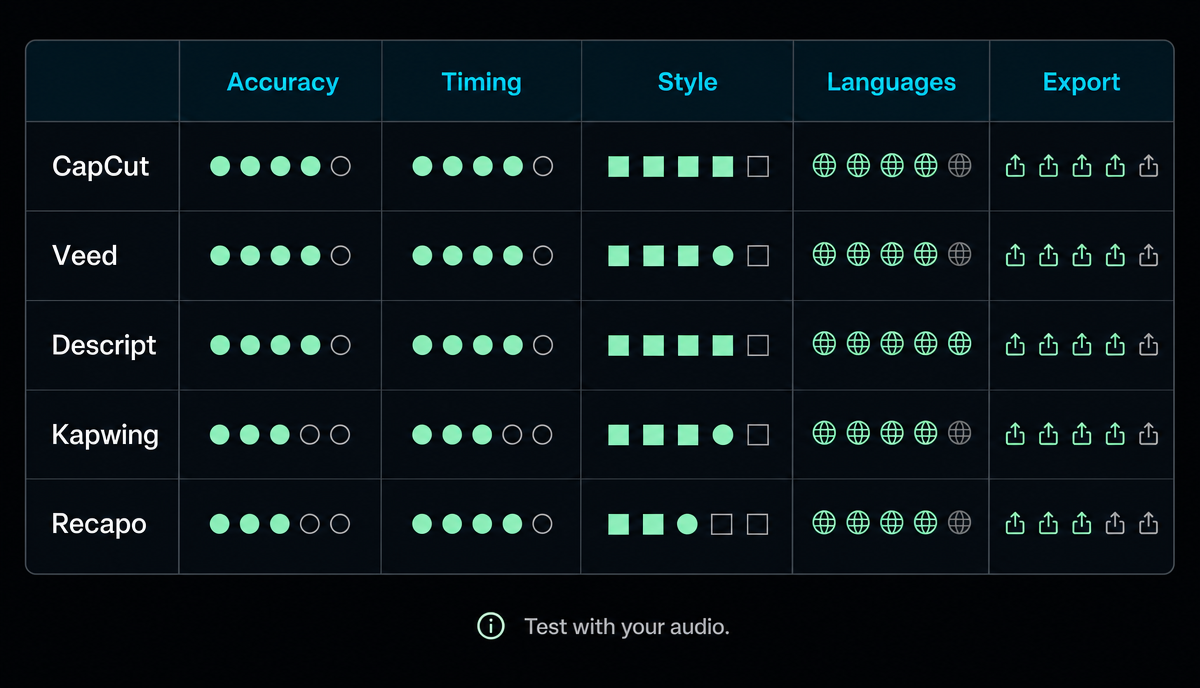Select the Accuracy column header
Viewport: 1200px width, 688px height.
click(283, 82)
